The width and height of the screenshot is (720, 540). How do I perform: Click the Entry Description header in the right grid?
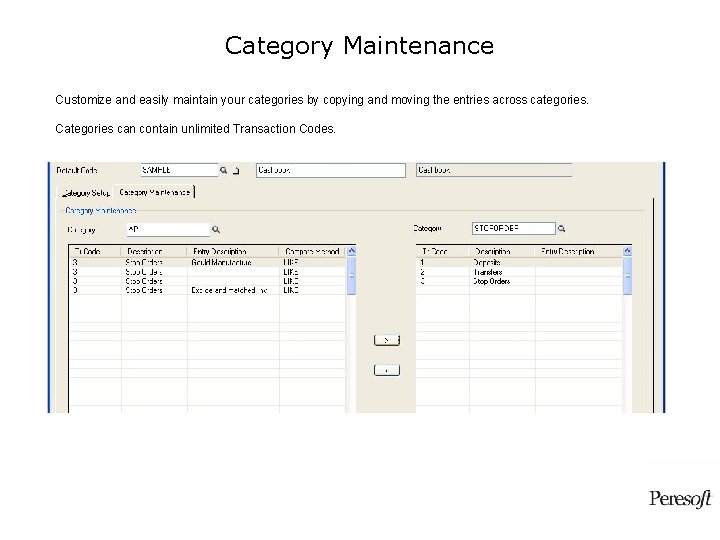point(579,252)
